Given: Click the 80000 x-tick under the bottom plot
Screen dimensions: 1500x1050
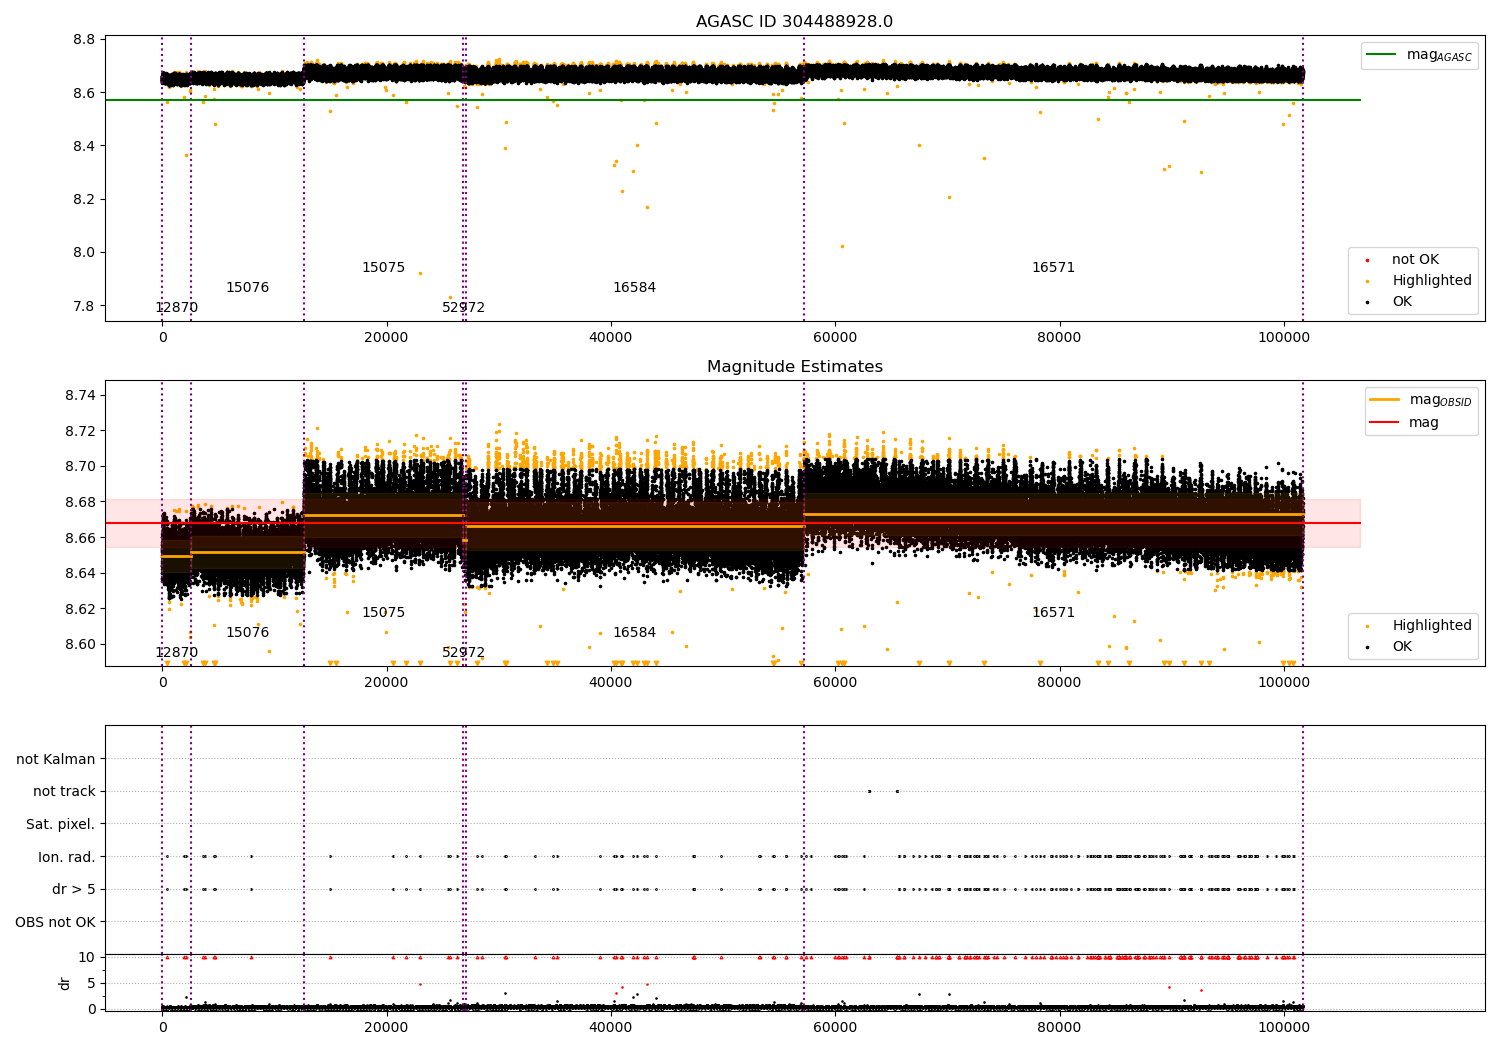Looking at the screenshot, I should tap(1059, 1027).
